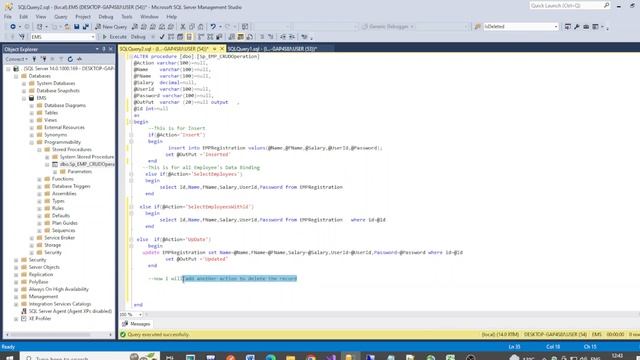Select the Messages results tab
The image size is (640, 360).
point(137,324)
